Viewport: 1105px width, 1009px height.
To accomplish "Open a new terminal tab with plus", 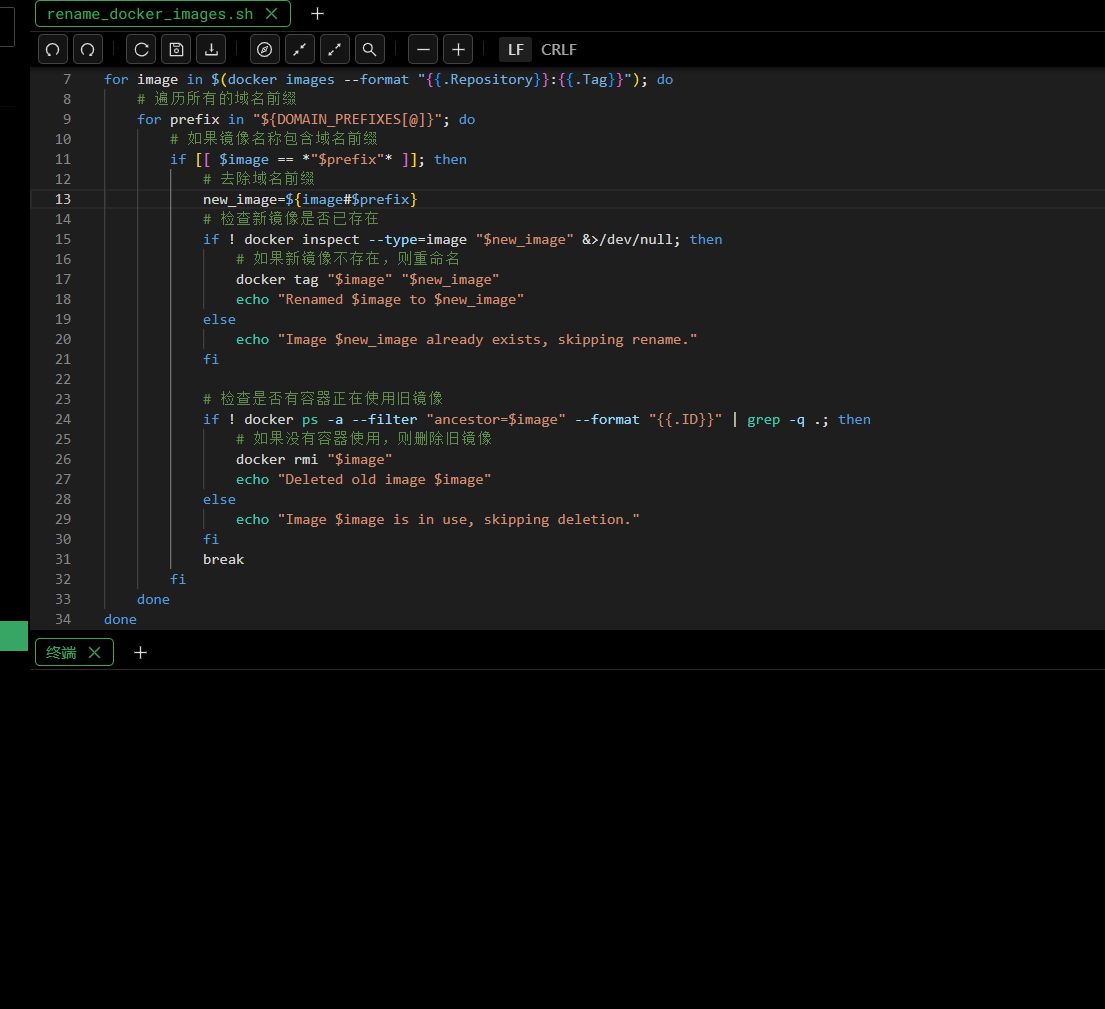I will coord(140,652).
